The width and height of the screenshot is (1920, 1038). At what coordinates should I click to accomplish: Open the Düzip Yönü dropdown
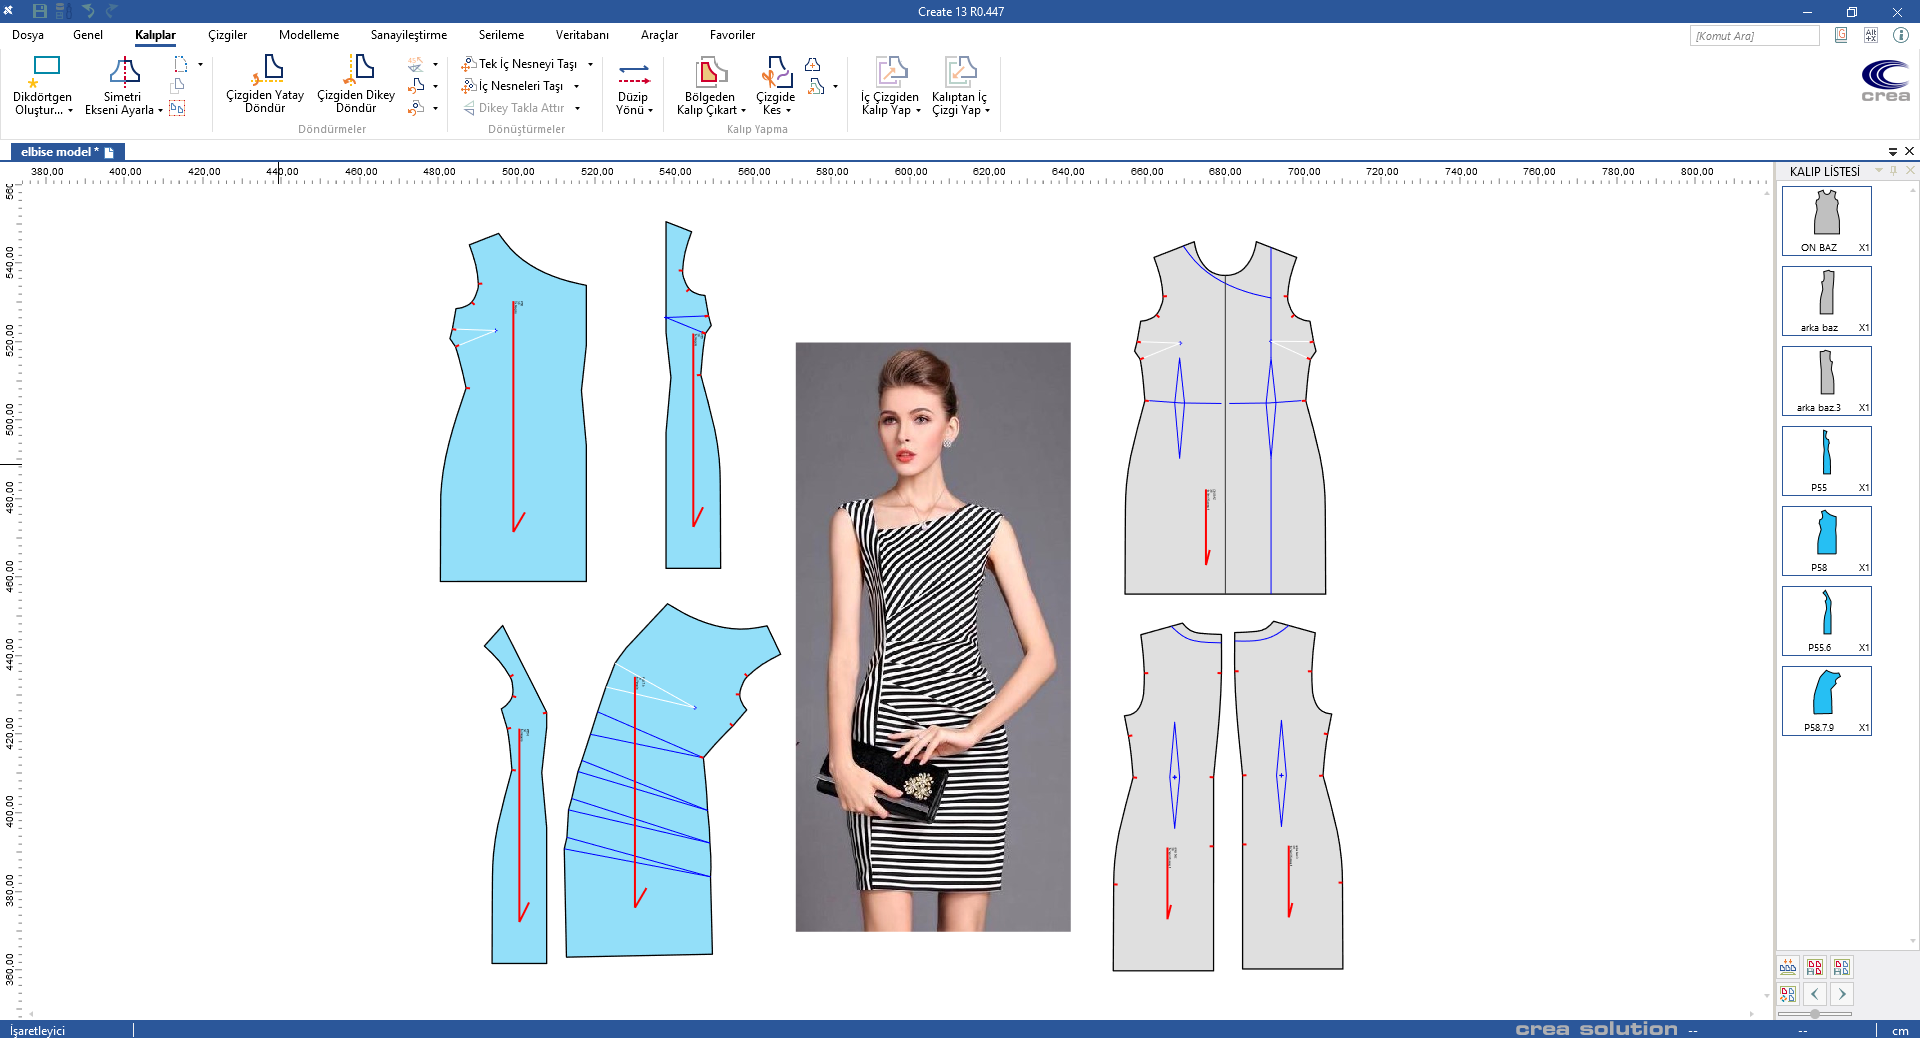pos(650,111)
